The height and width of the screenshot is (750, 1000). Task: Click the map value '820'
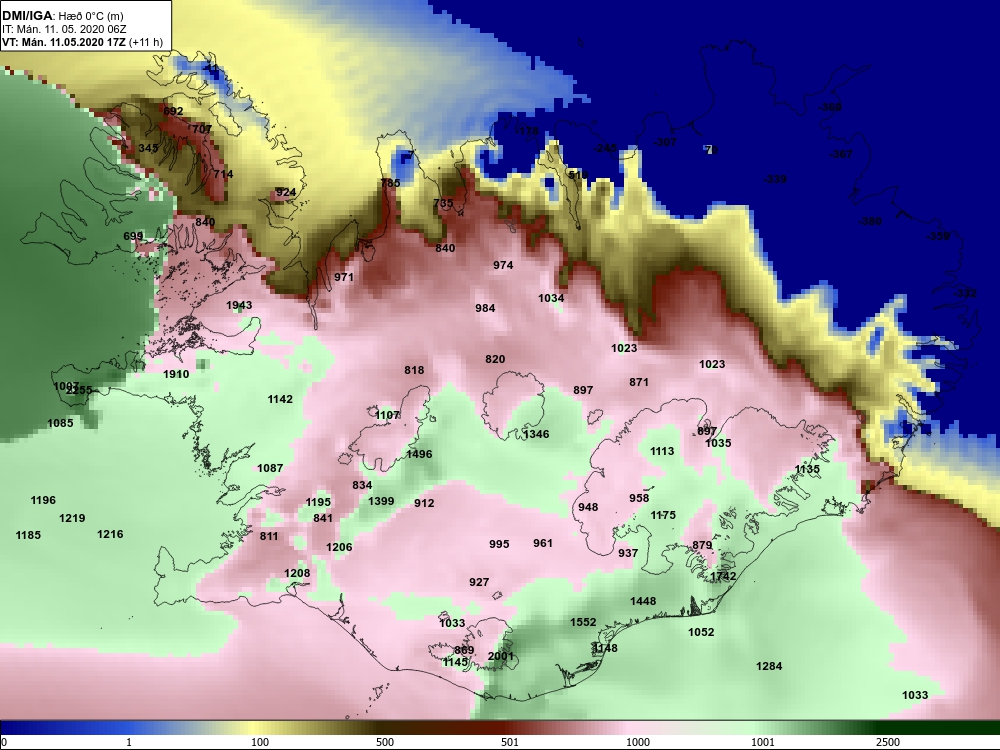tap(495, 359)
